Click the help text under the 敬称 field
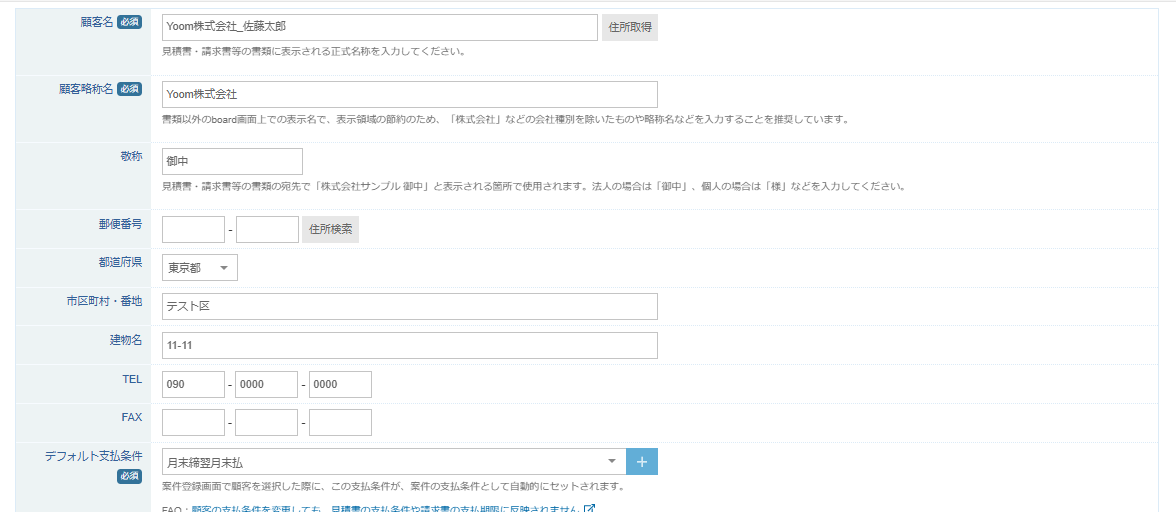This screenshot has height=512, width=1176. (x=533, y=187)
